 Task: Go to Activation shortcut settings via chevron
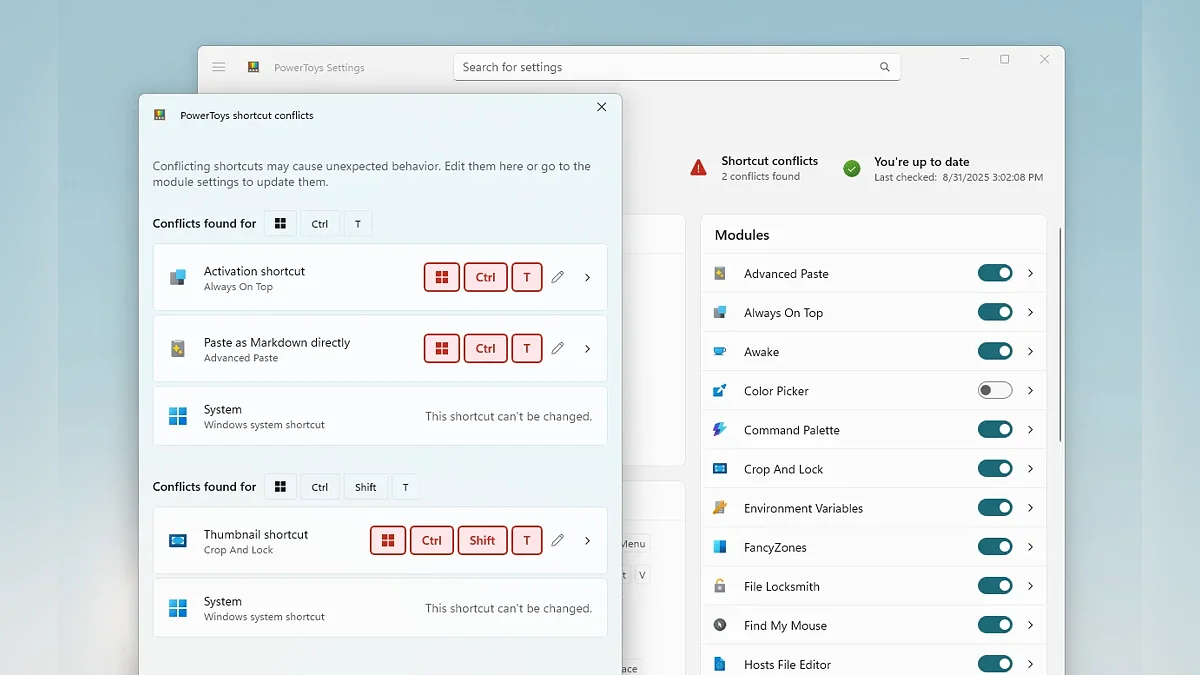[587, 277]
